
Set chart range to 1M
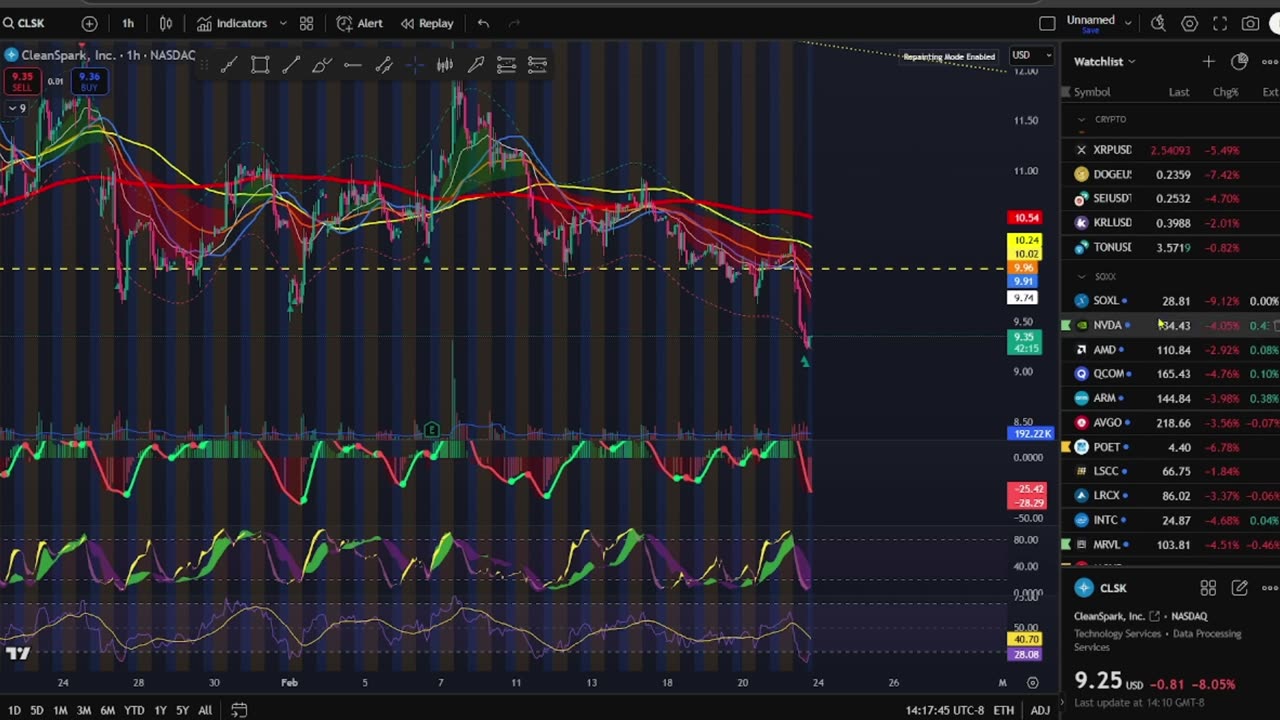coord(60,710)
